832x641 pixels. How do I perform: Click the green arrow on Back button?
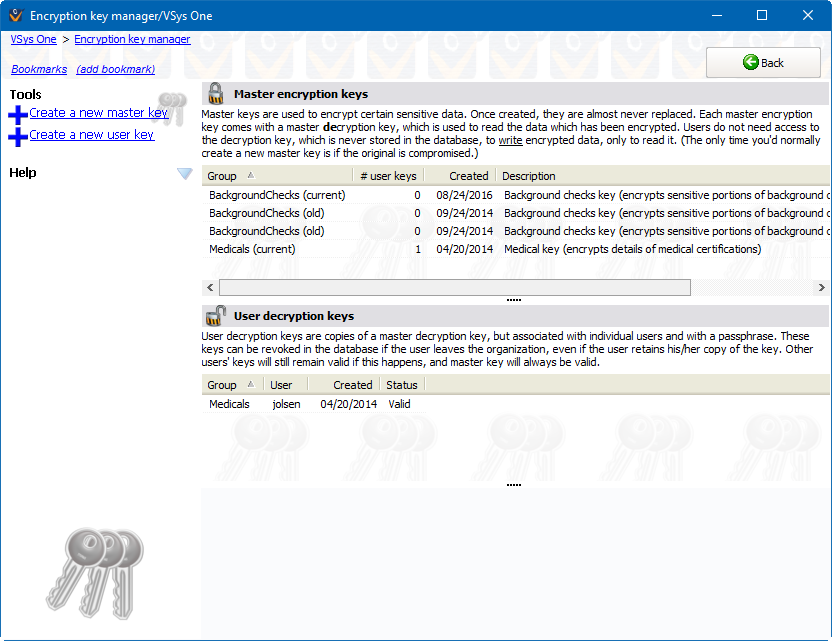point(751,63)
